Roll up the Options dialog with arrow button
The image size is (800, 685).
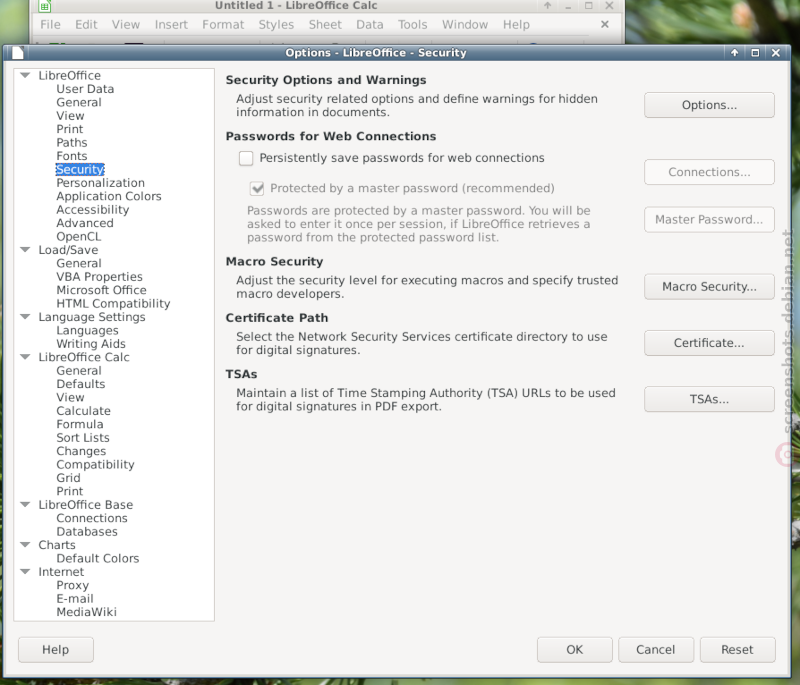(x=735, y=53)
